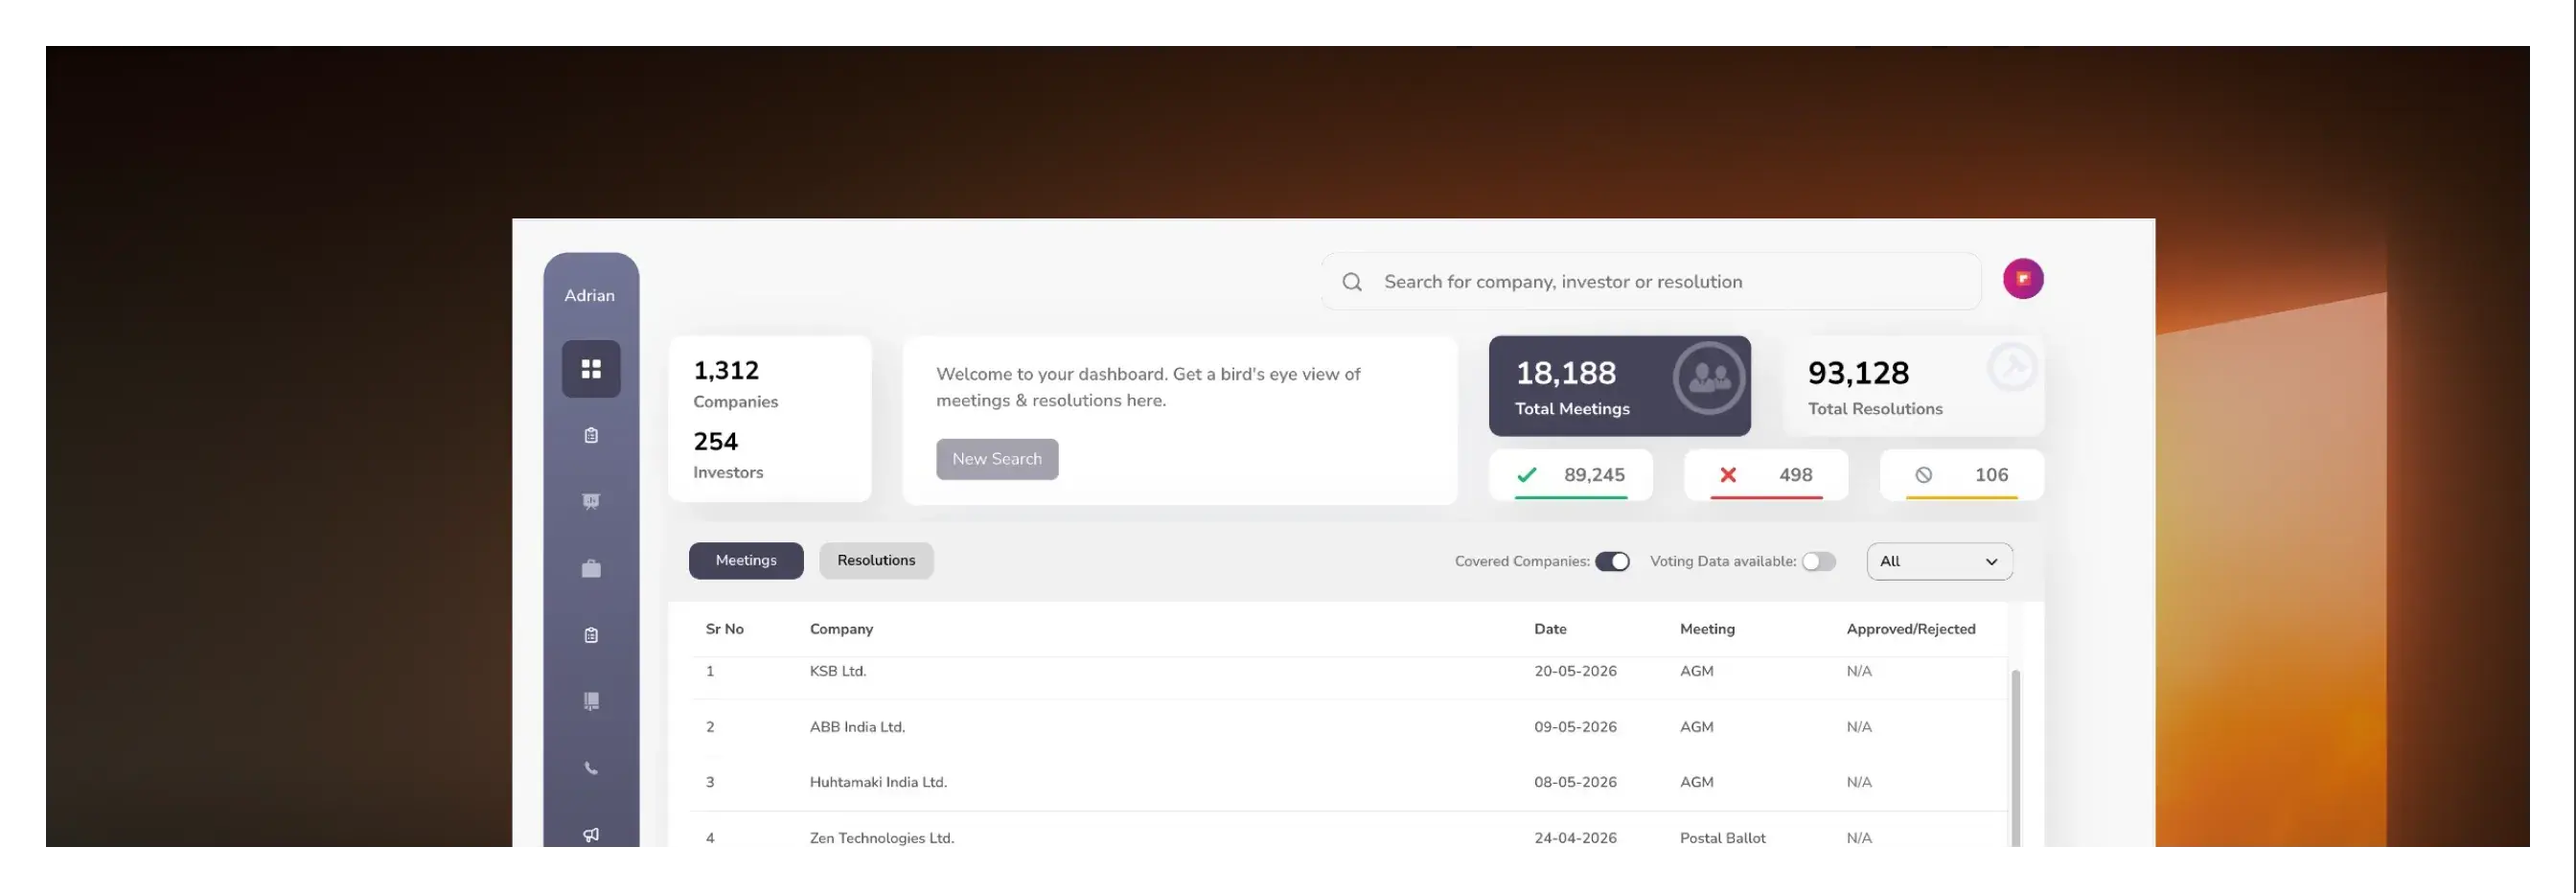The width and height of the screenshot is (2576, 893).
Task: Click the Meeting column header
Action: tap(1707, 629)
